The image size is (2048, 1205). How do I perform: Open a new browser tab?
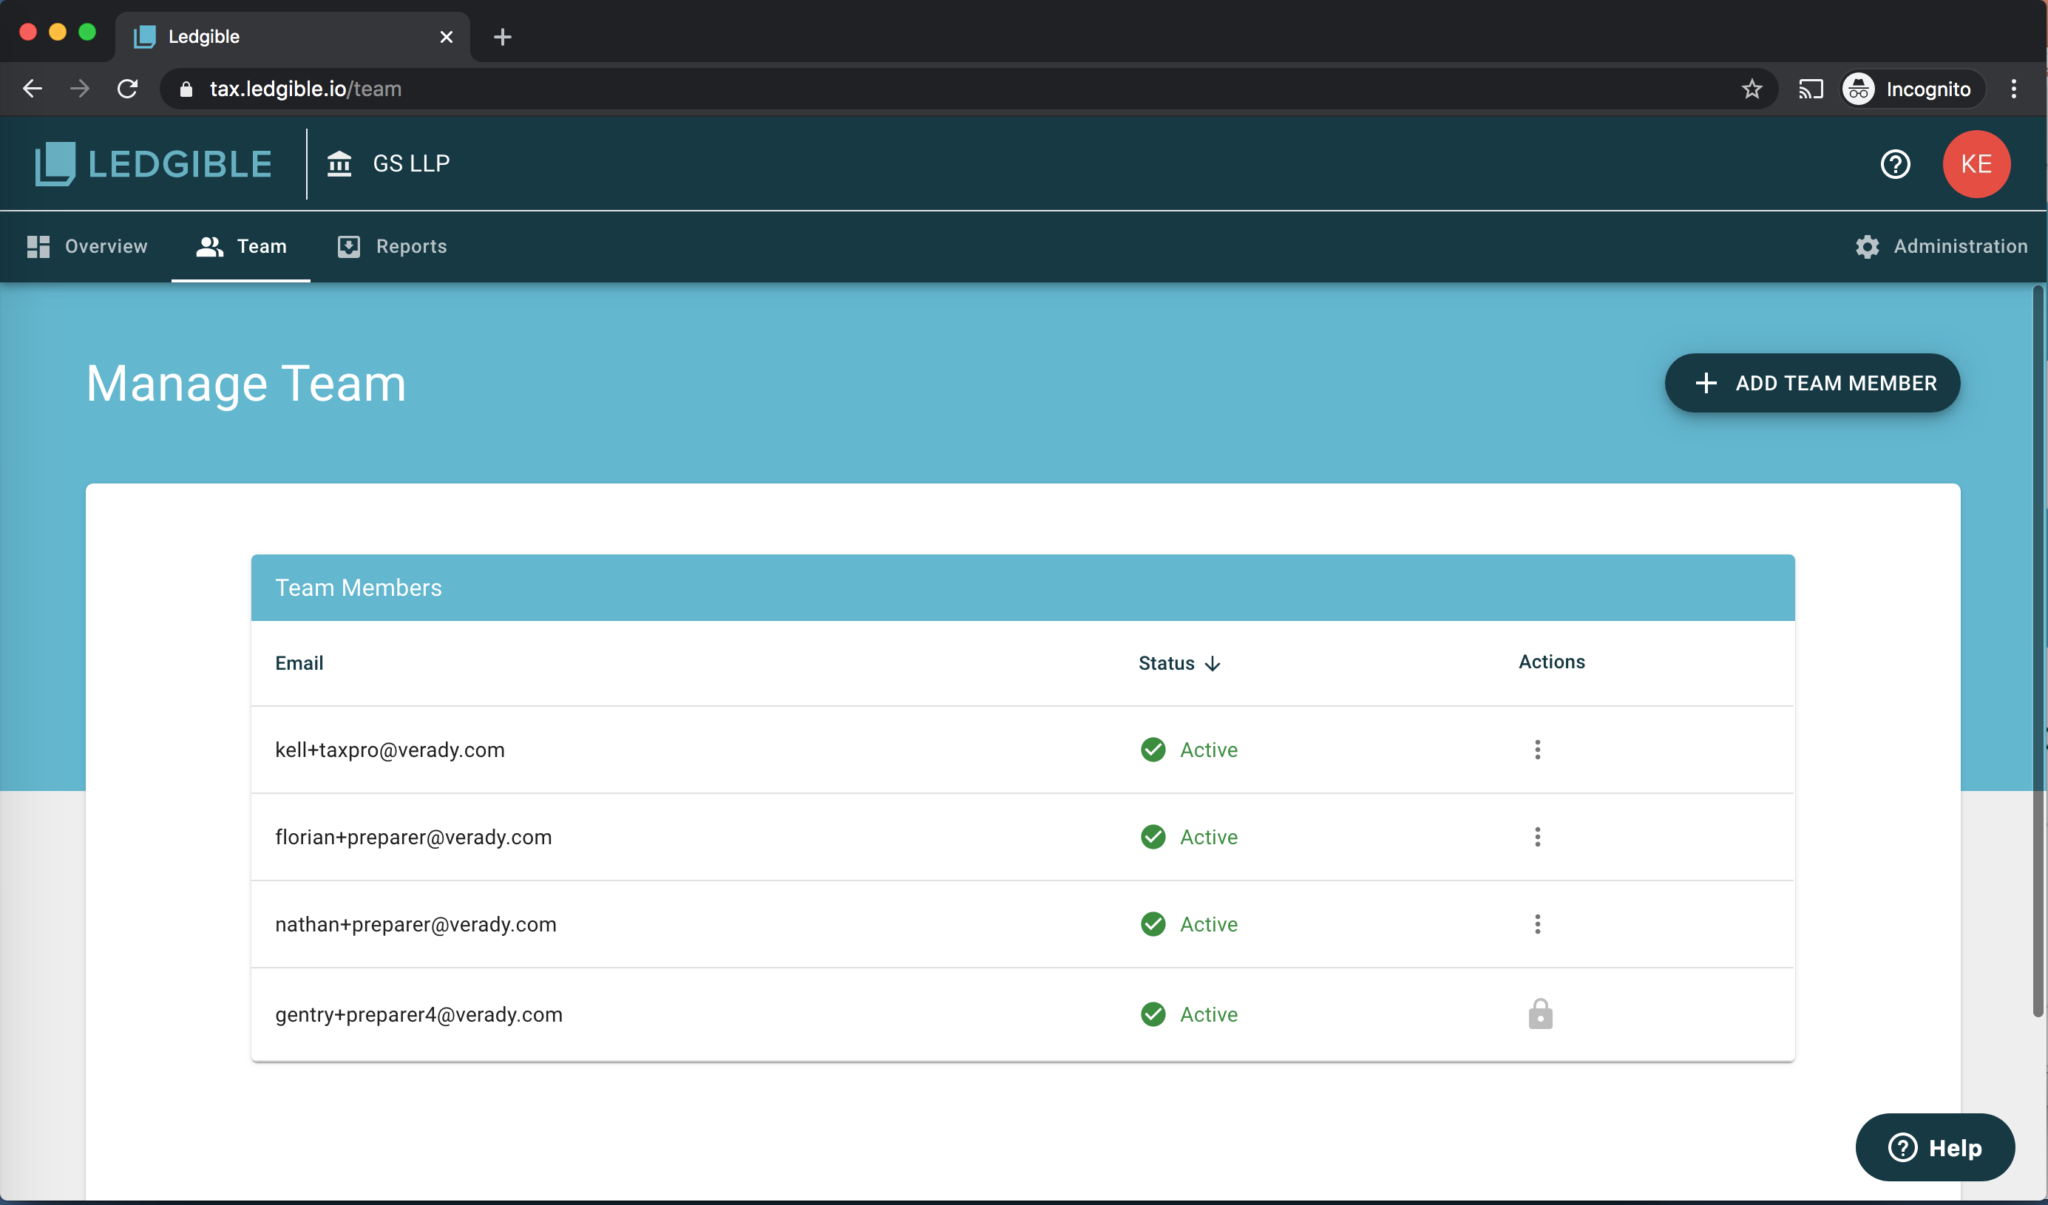(503, 37)
